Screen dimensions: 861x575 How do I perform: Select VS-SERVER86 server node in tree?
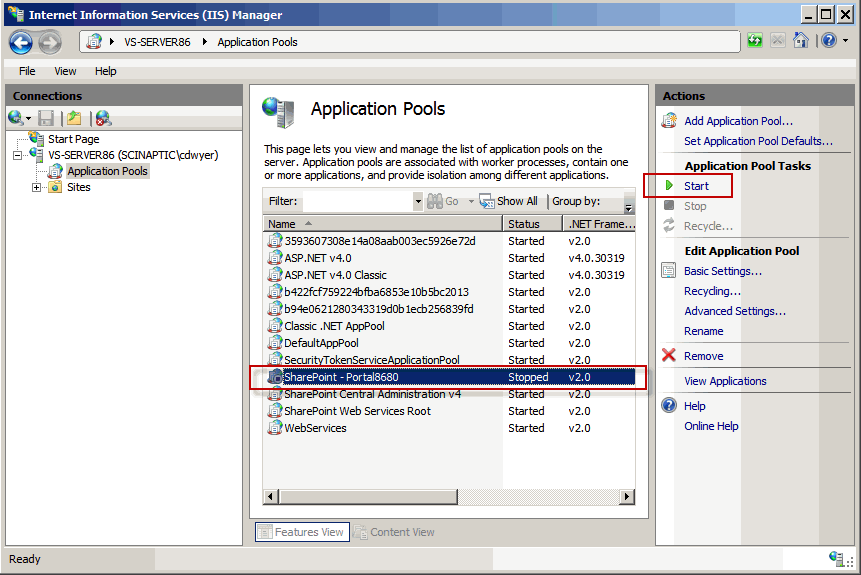click(x=133, y=155)
